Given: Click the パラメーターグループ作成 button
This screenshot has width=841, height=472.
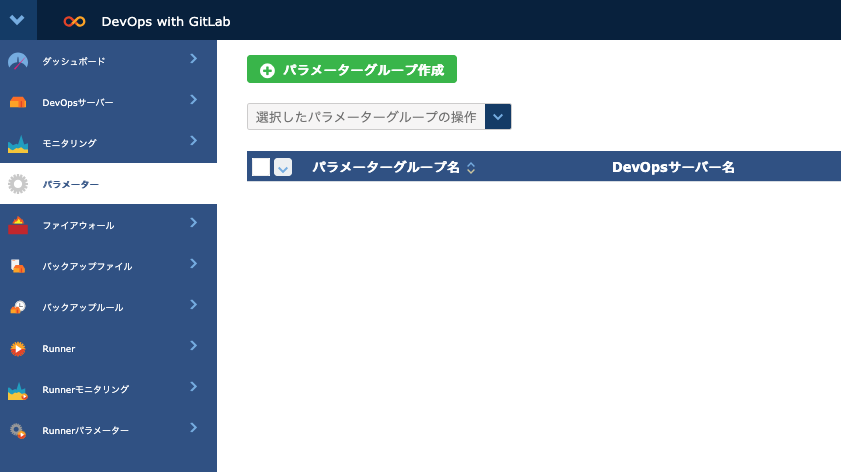Looking at the screenshot, I should point(352,70).
